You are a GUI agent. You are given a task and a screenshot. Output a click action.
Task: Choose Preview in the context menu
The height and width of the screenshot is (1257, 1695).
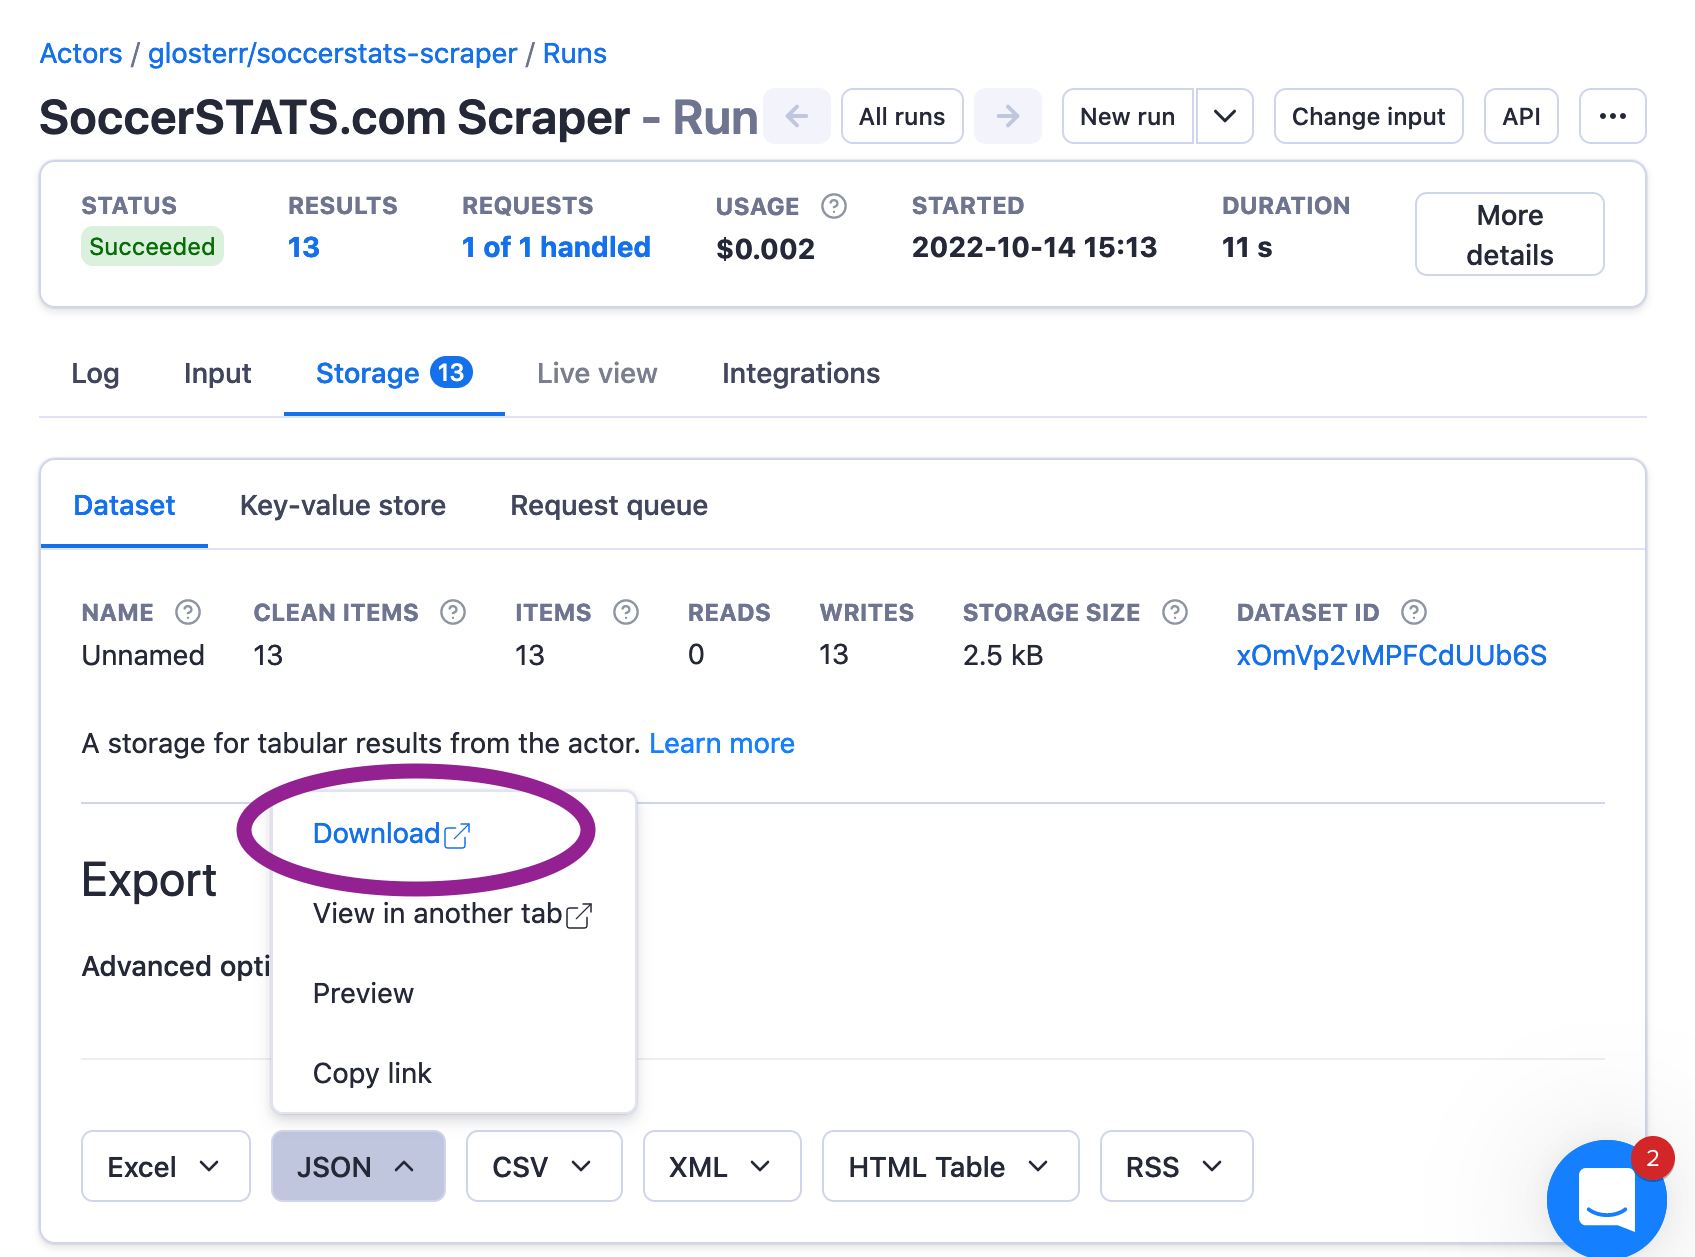[x=363, y=993]
